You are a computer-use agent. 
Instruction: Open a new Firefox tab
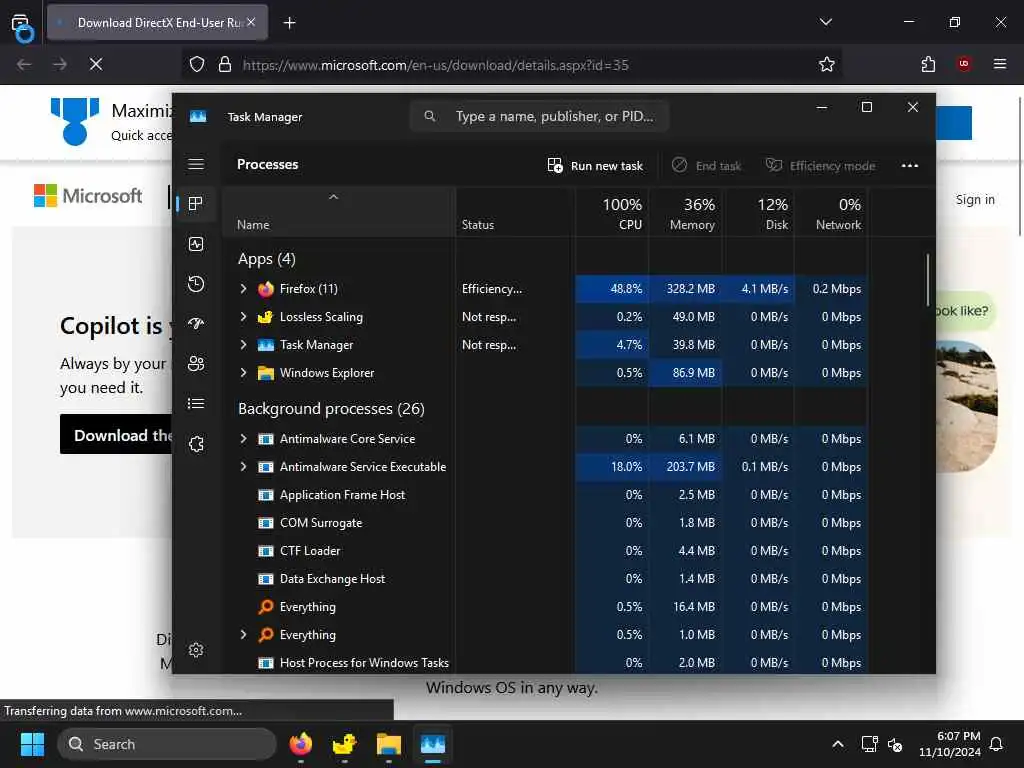289,23
